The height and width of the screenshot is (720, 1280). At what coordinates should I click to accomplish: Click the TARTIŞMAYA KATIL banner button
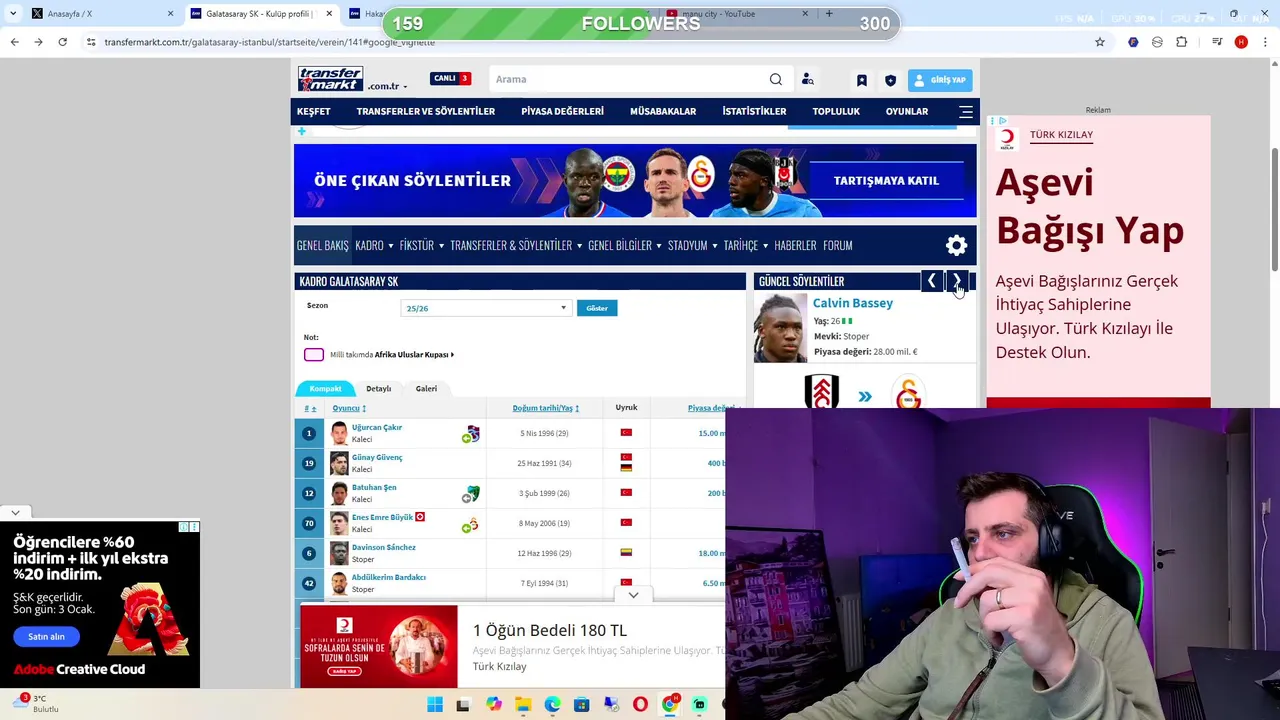coord(886,180)
